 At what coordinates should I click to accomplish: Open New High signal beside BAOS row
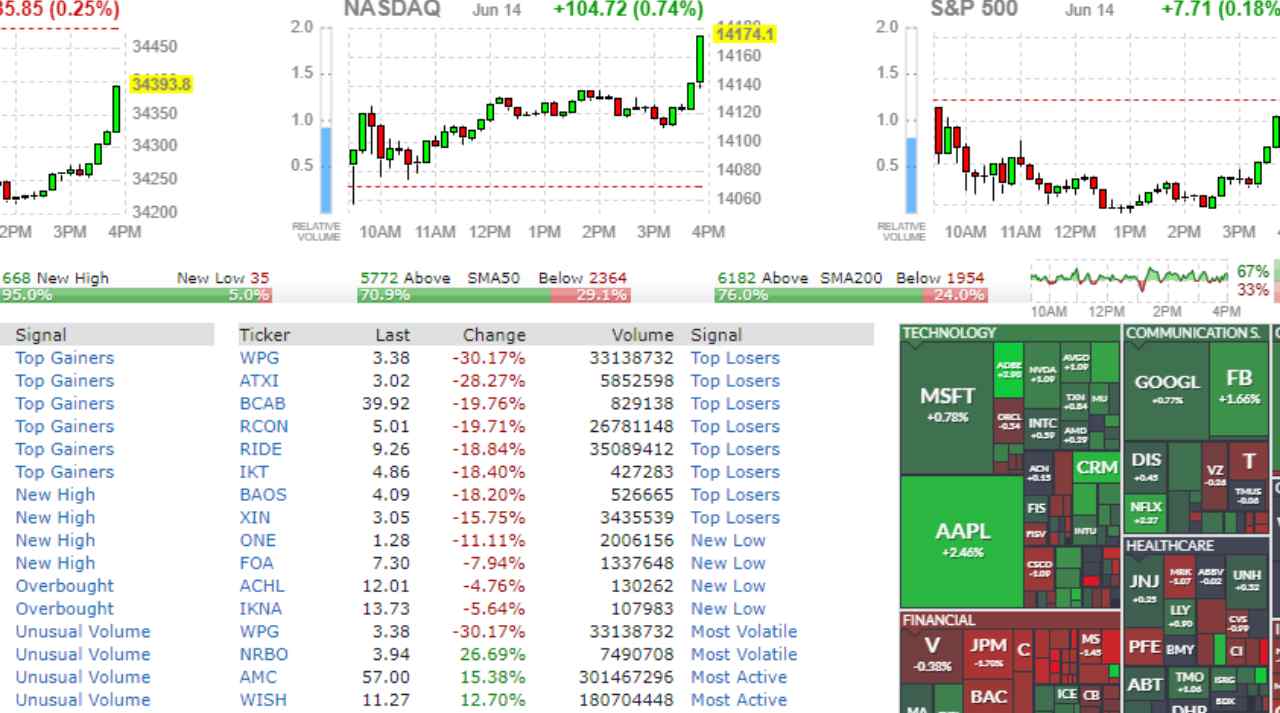point(55,495)
